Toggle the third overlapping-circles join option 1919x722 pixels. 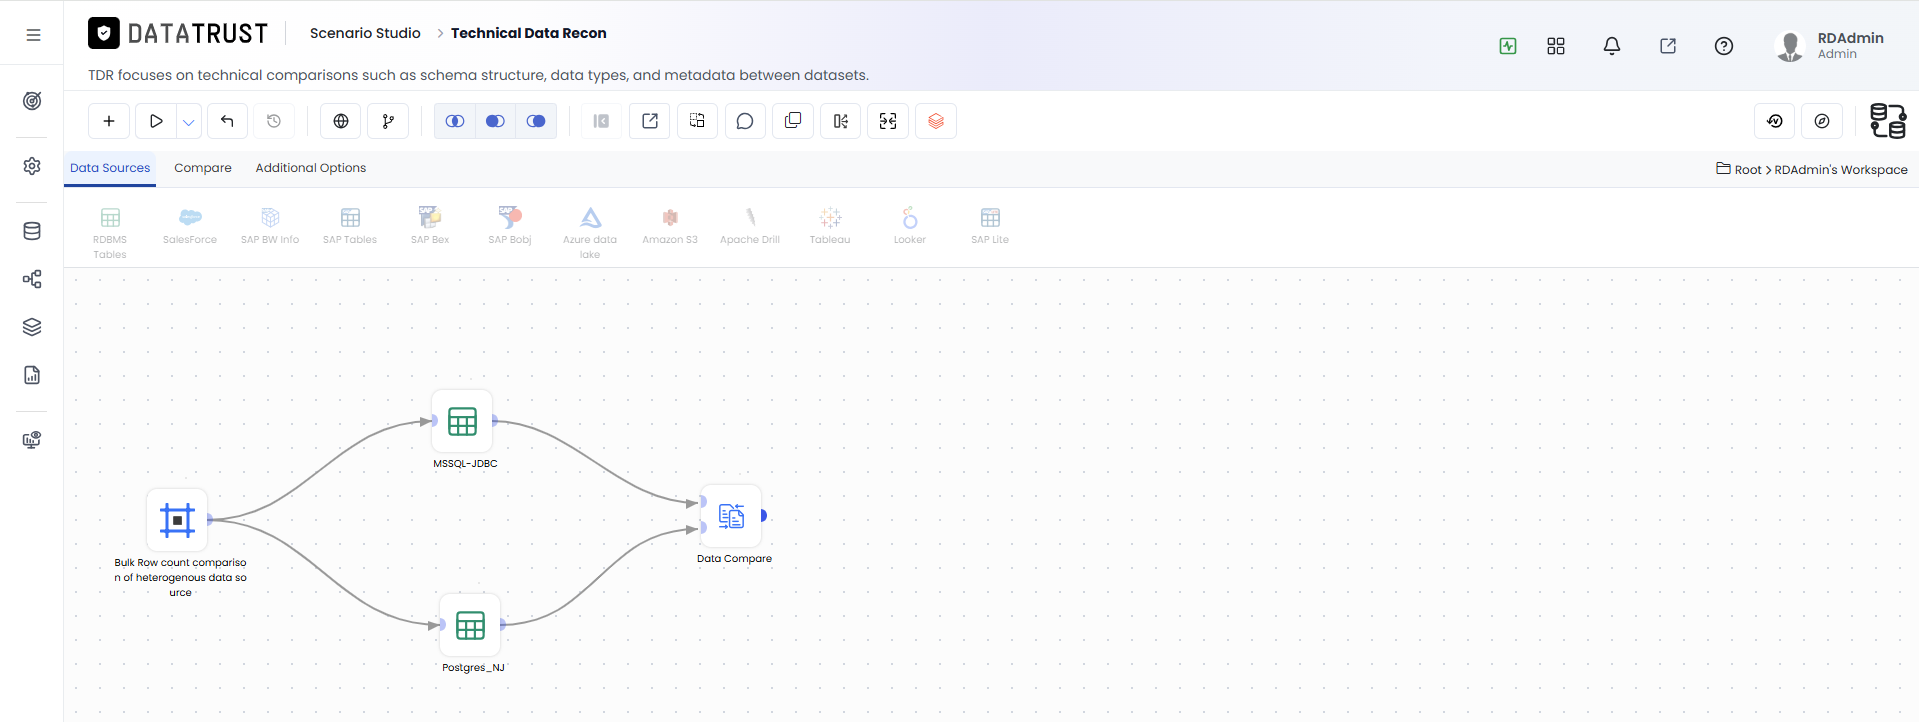536,121
